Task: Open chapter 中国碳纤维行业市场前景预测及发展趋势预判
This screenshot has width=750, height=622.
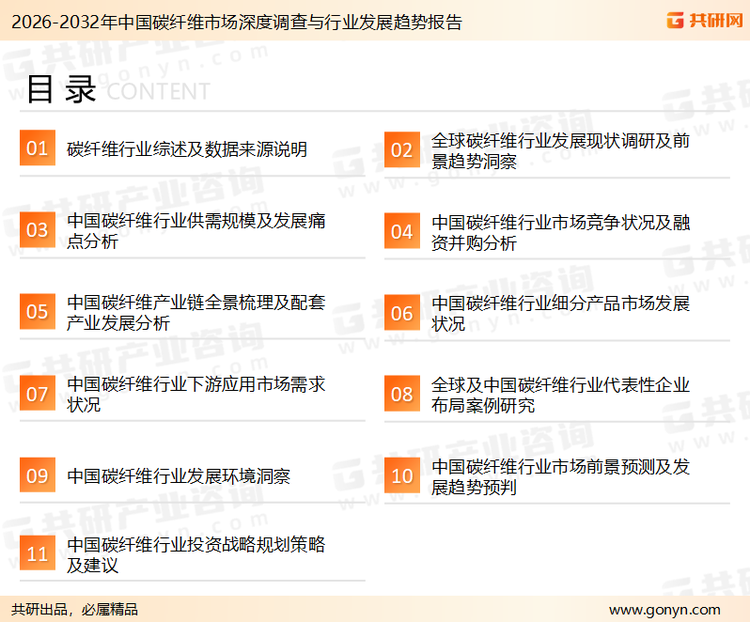Action: 560,477
